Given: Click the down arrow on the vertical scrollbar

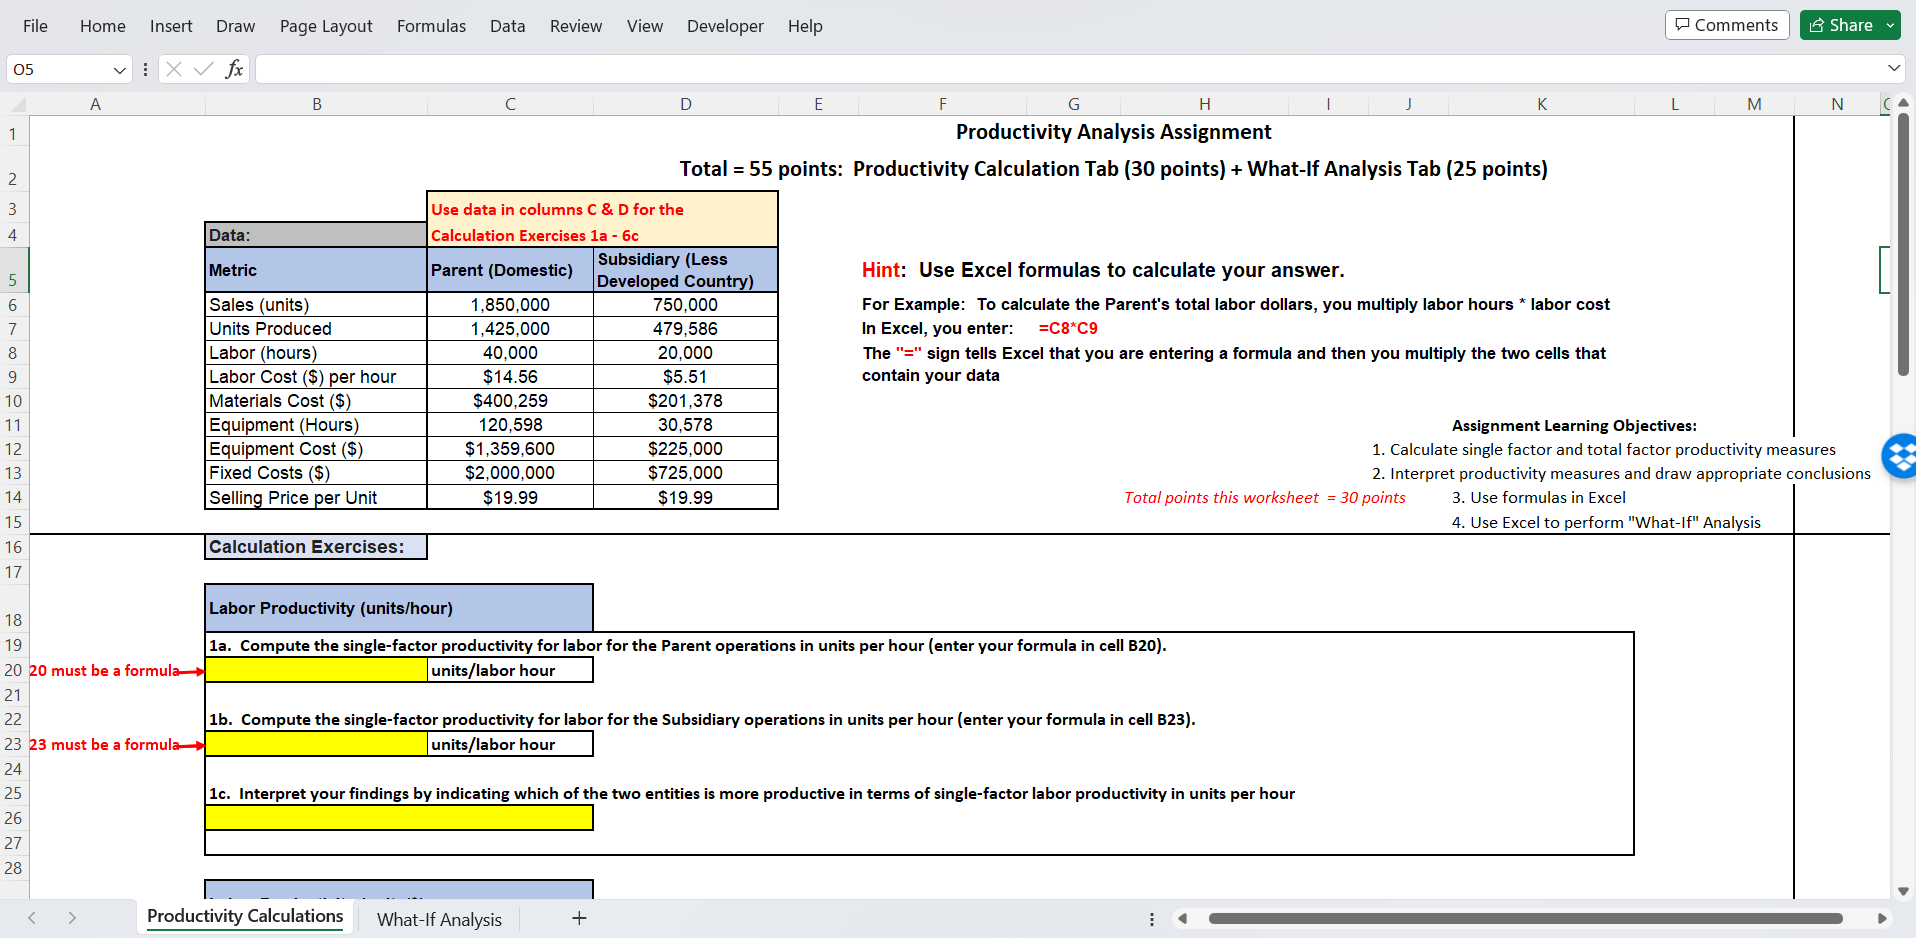Looking at the screenshot, I should 1903,890.
